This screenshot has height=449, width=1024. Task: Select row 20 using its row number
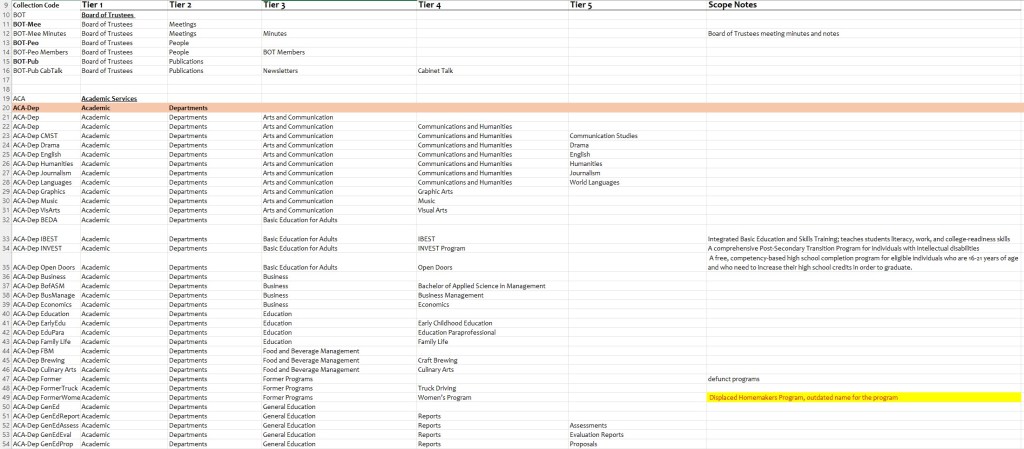pyautogui.click(x=5, y=108)
